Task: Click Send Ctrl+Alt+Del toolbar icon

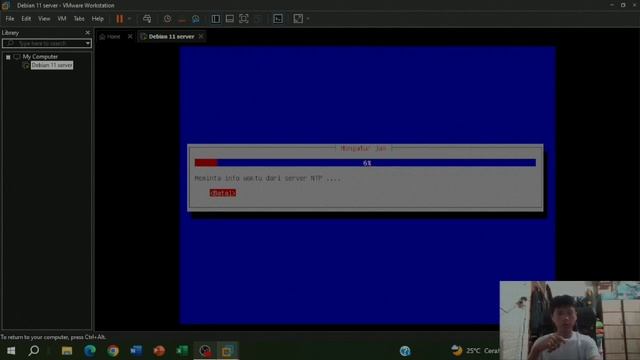Action: click(147, 19)
